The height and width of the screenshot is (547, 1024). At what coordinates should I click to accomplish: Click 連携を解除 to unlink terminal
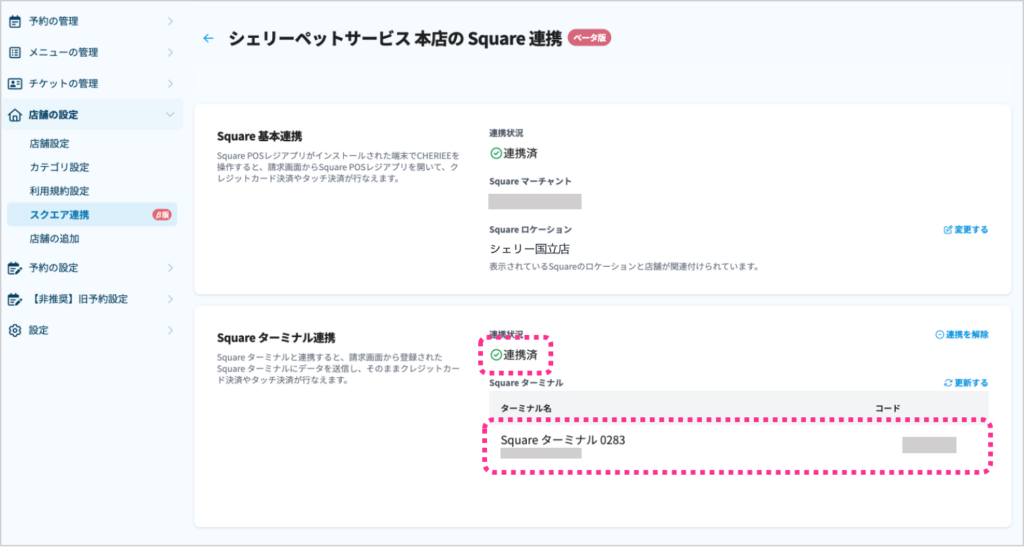961,335
